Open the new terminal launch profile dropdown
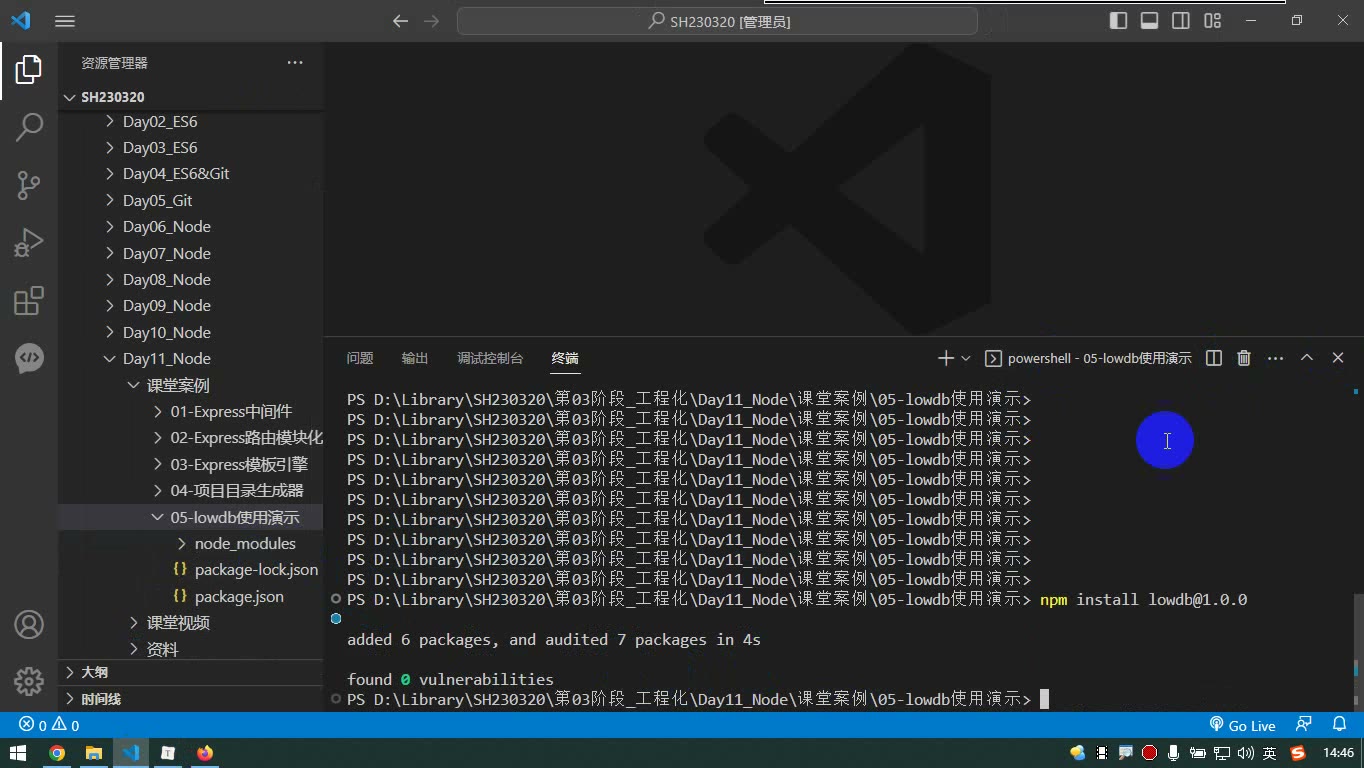 (x=966, y=358)
